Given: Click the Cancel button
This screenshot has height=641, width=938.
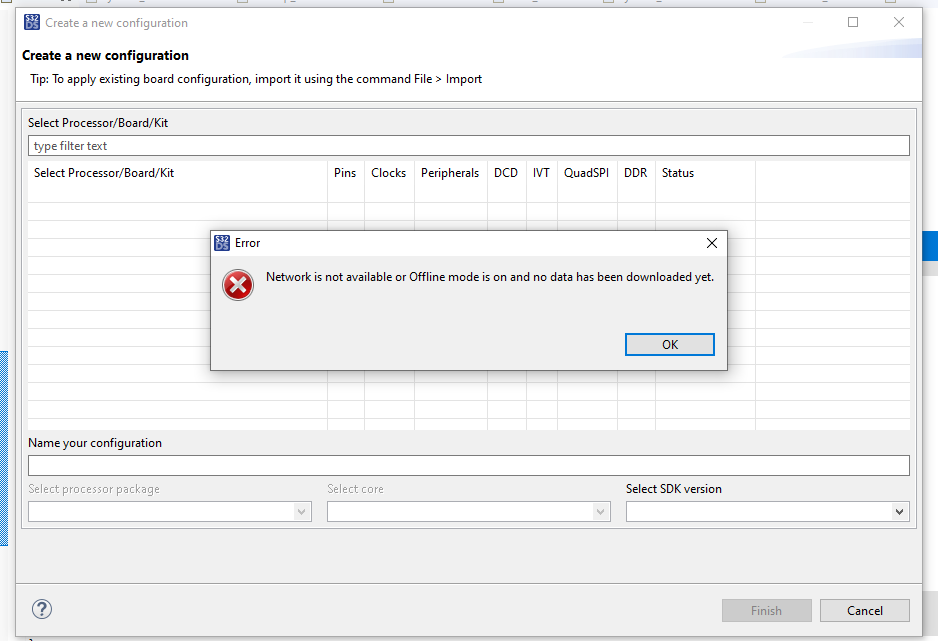Looking at the screenshot, I should click(864, 611).
